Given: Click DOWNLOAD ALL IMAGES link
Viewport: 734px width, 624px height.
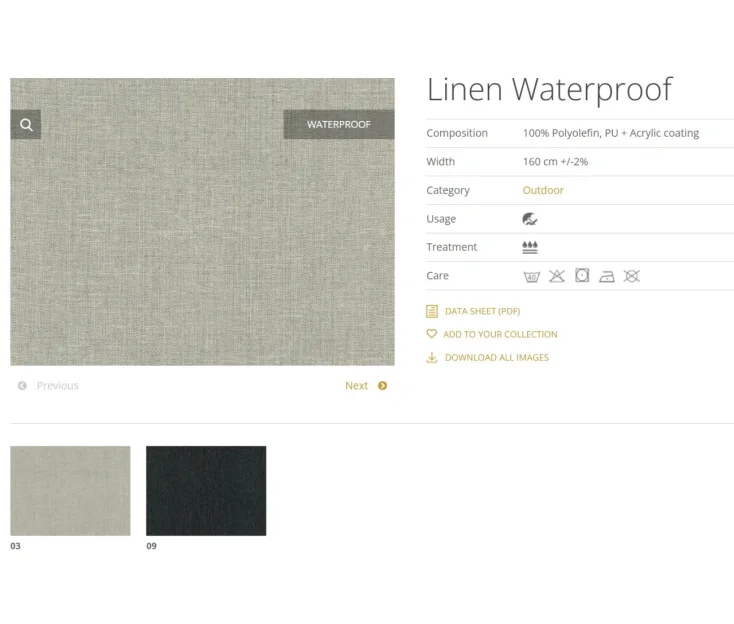Looking at the screenshot, I should 497,358.
